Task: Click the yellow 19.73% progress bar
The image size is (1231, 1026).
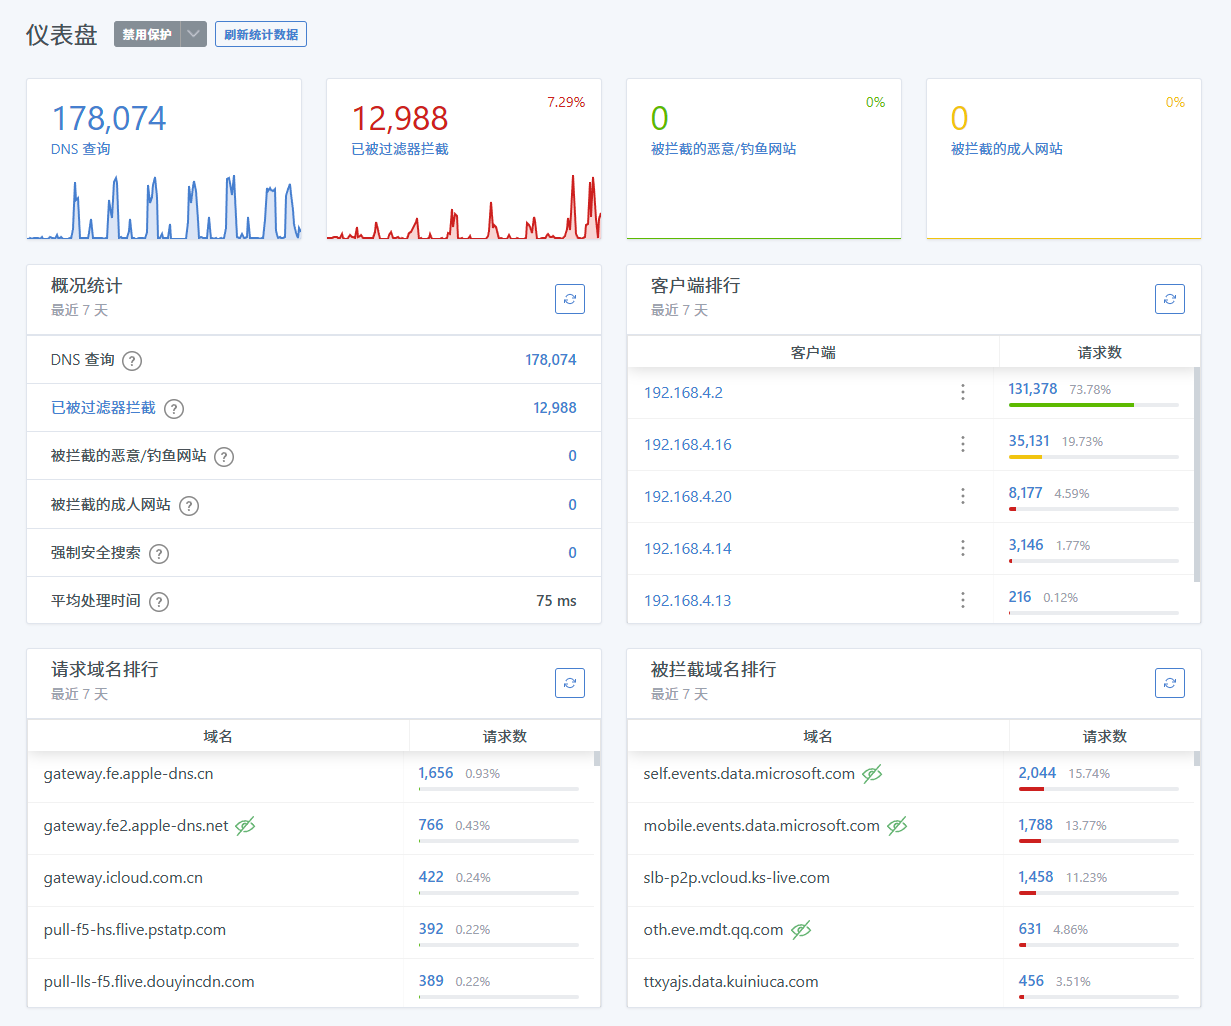Action: point(1025,457)
